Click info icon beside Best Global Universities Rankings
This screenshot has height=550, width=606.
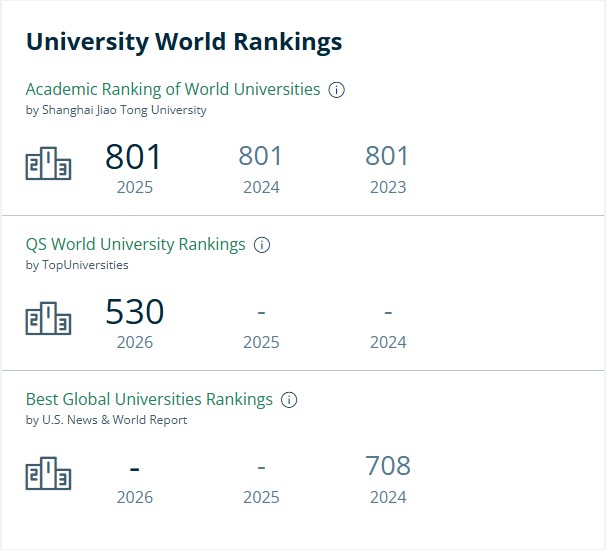pos(289,400)
